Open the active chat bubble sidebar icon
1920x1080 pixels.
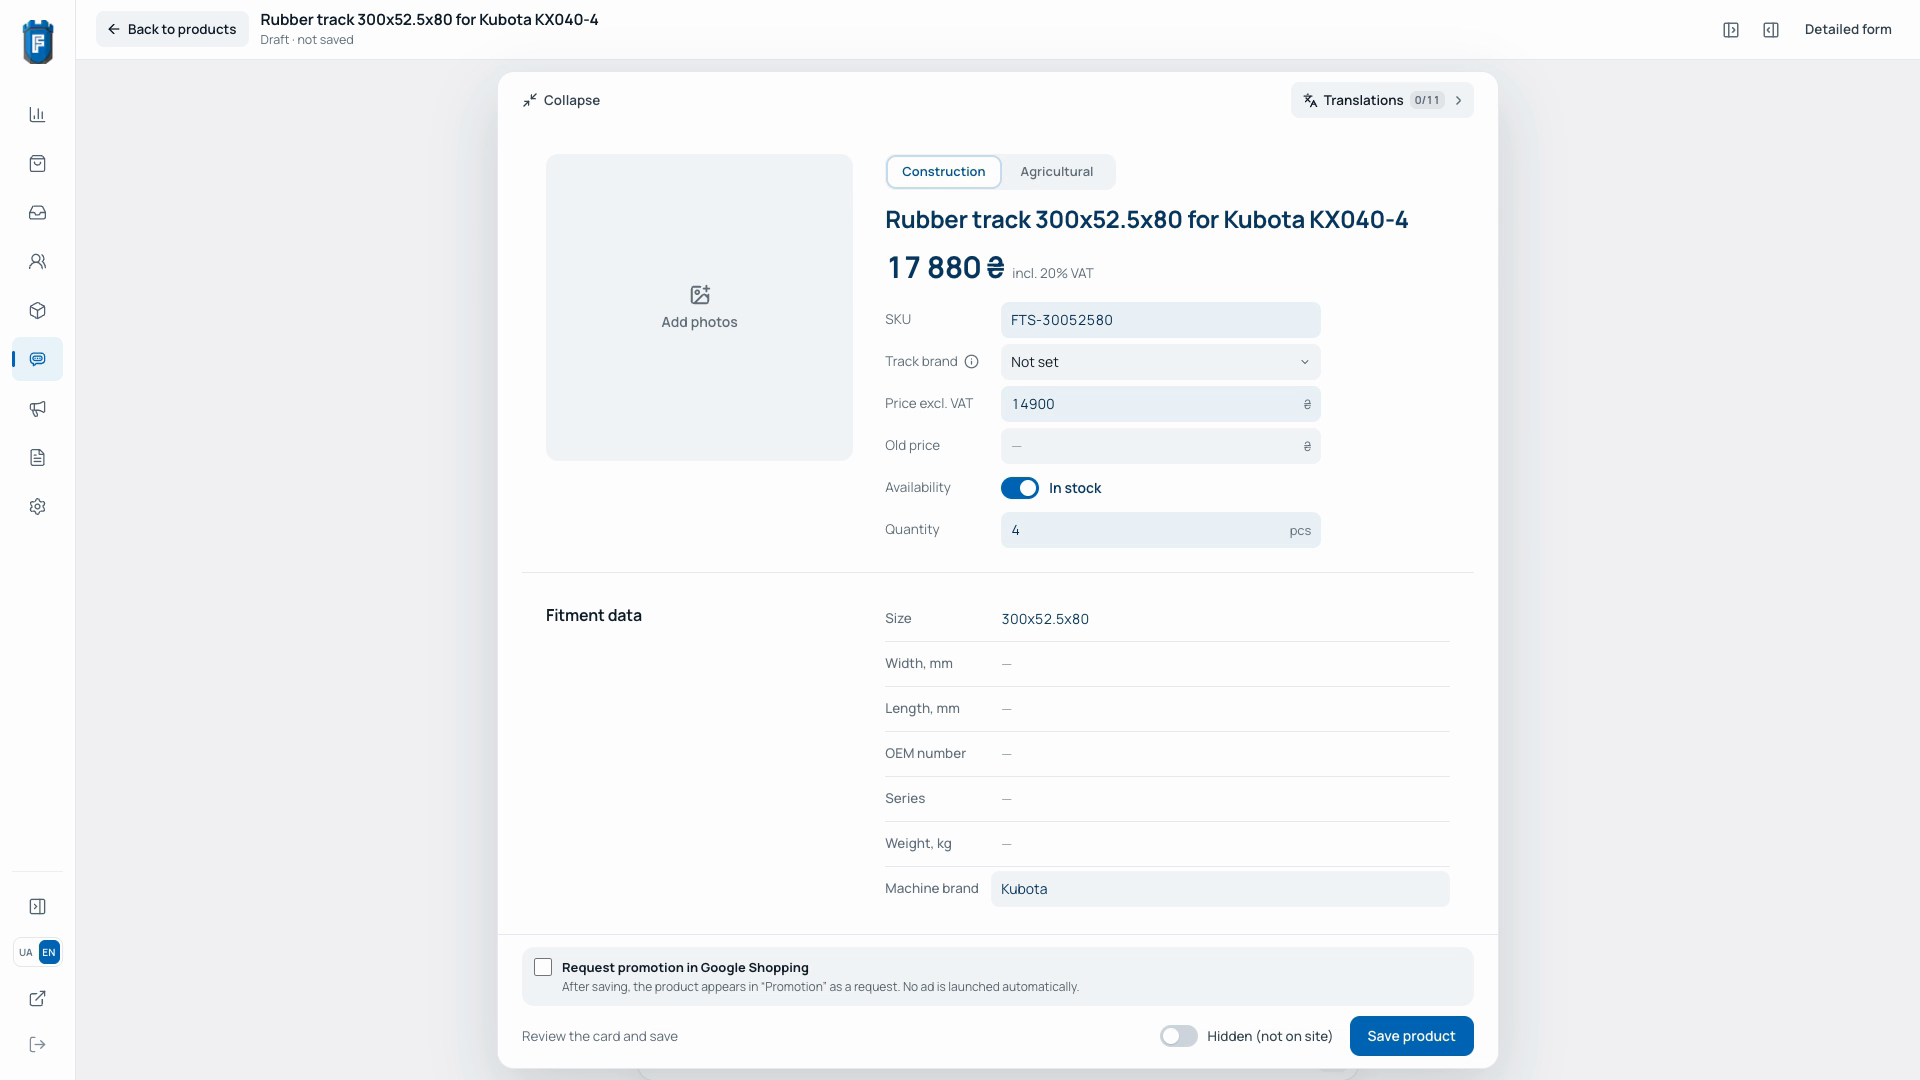37,359
